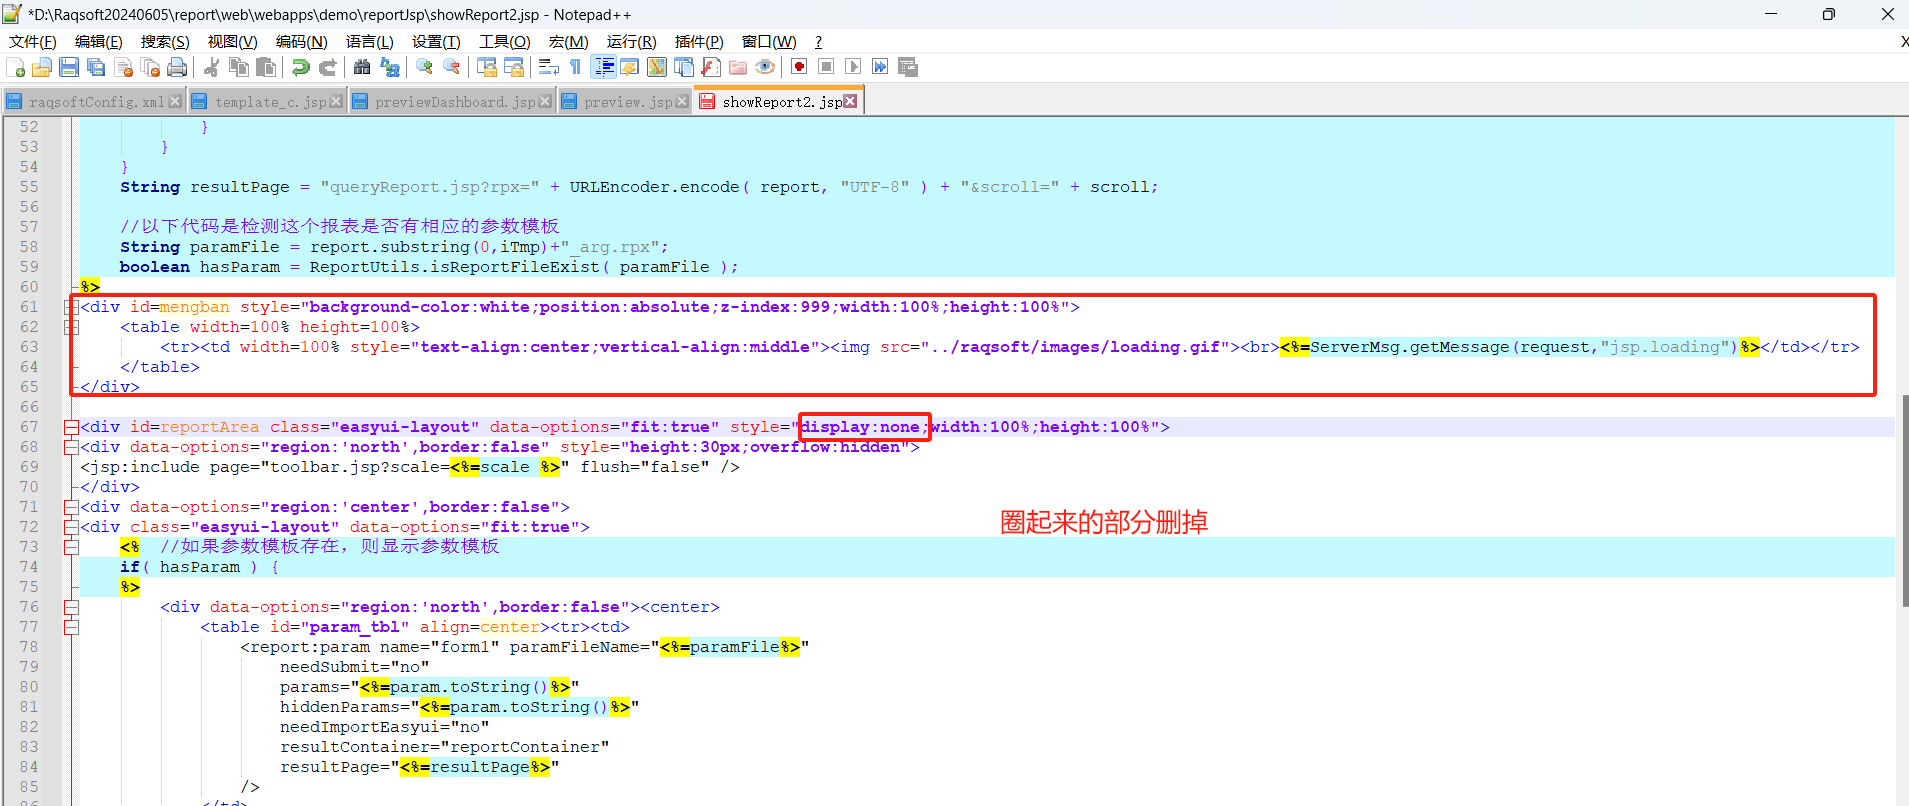Stop macro recording
The image size is (1909, 806).
826,67
